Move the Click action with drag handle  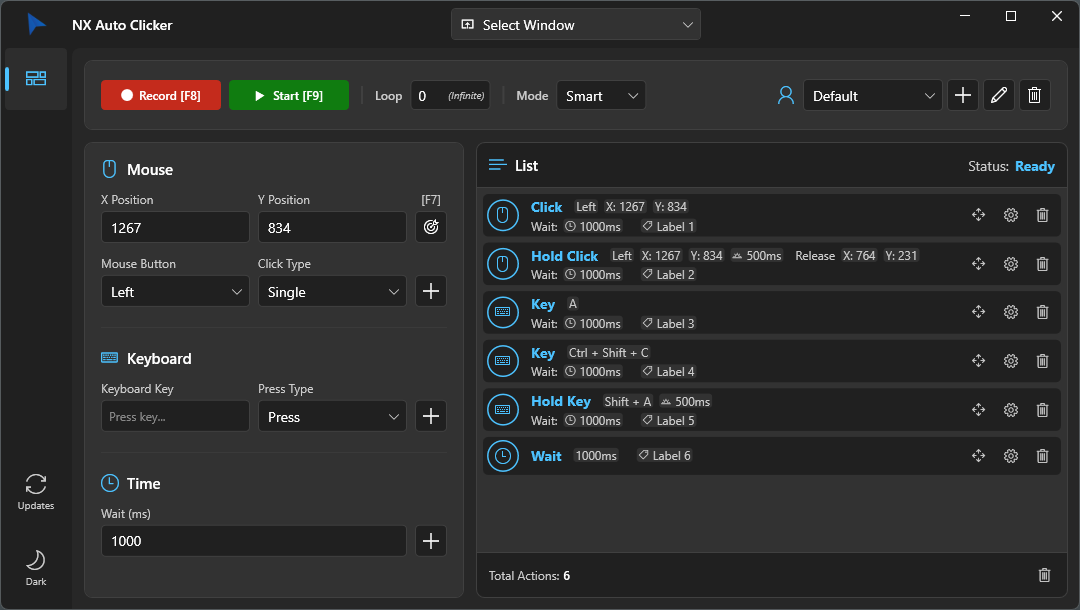pos(978,215)
